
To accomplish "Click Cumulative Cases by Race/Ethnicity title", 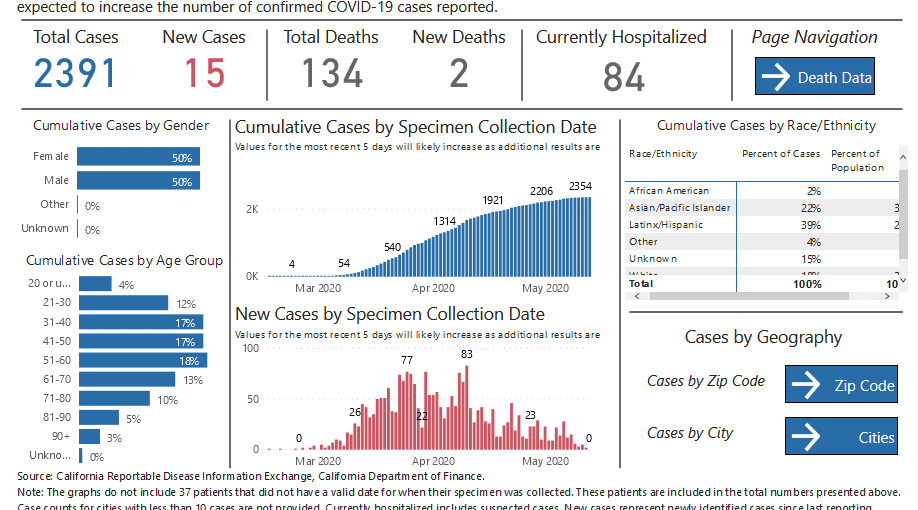I will [x=766, y=126].
